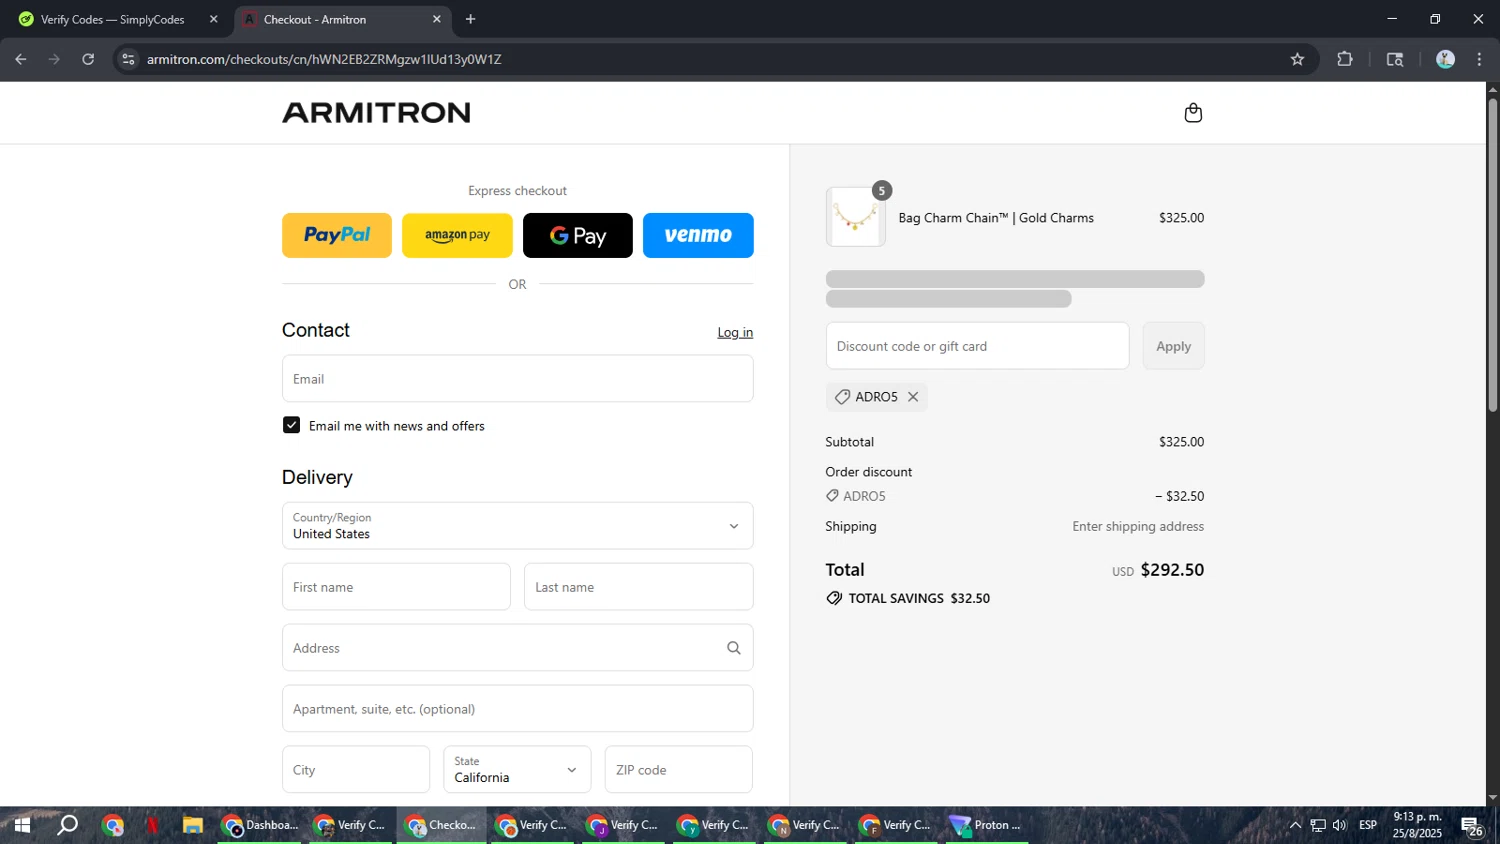The height and width of the screenshot is (844, 1500).
Task: Click the Enter shipping address text
Action: [x=1138, y=526]
